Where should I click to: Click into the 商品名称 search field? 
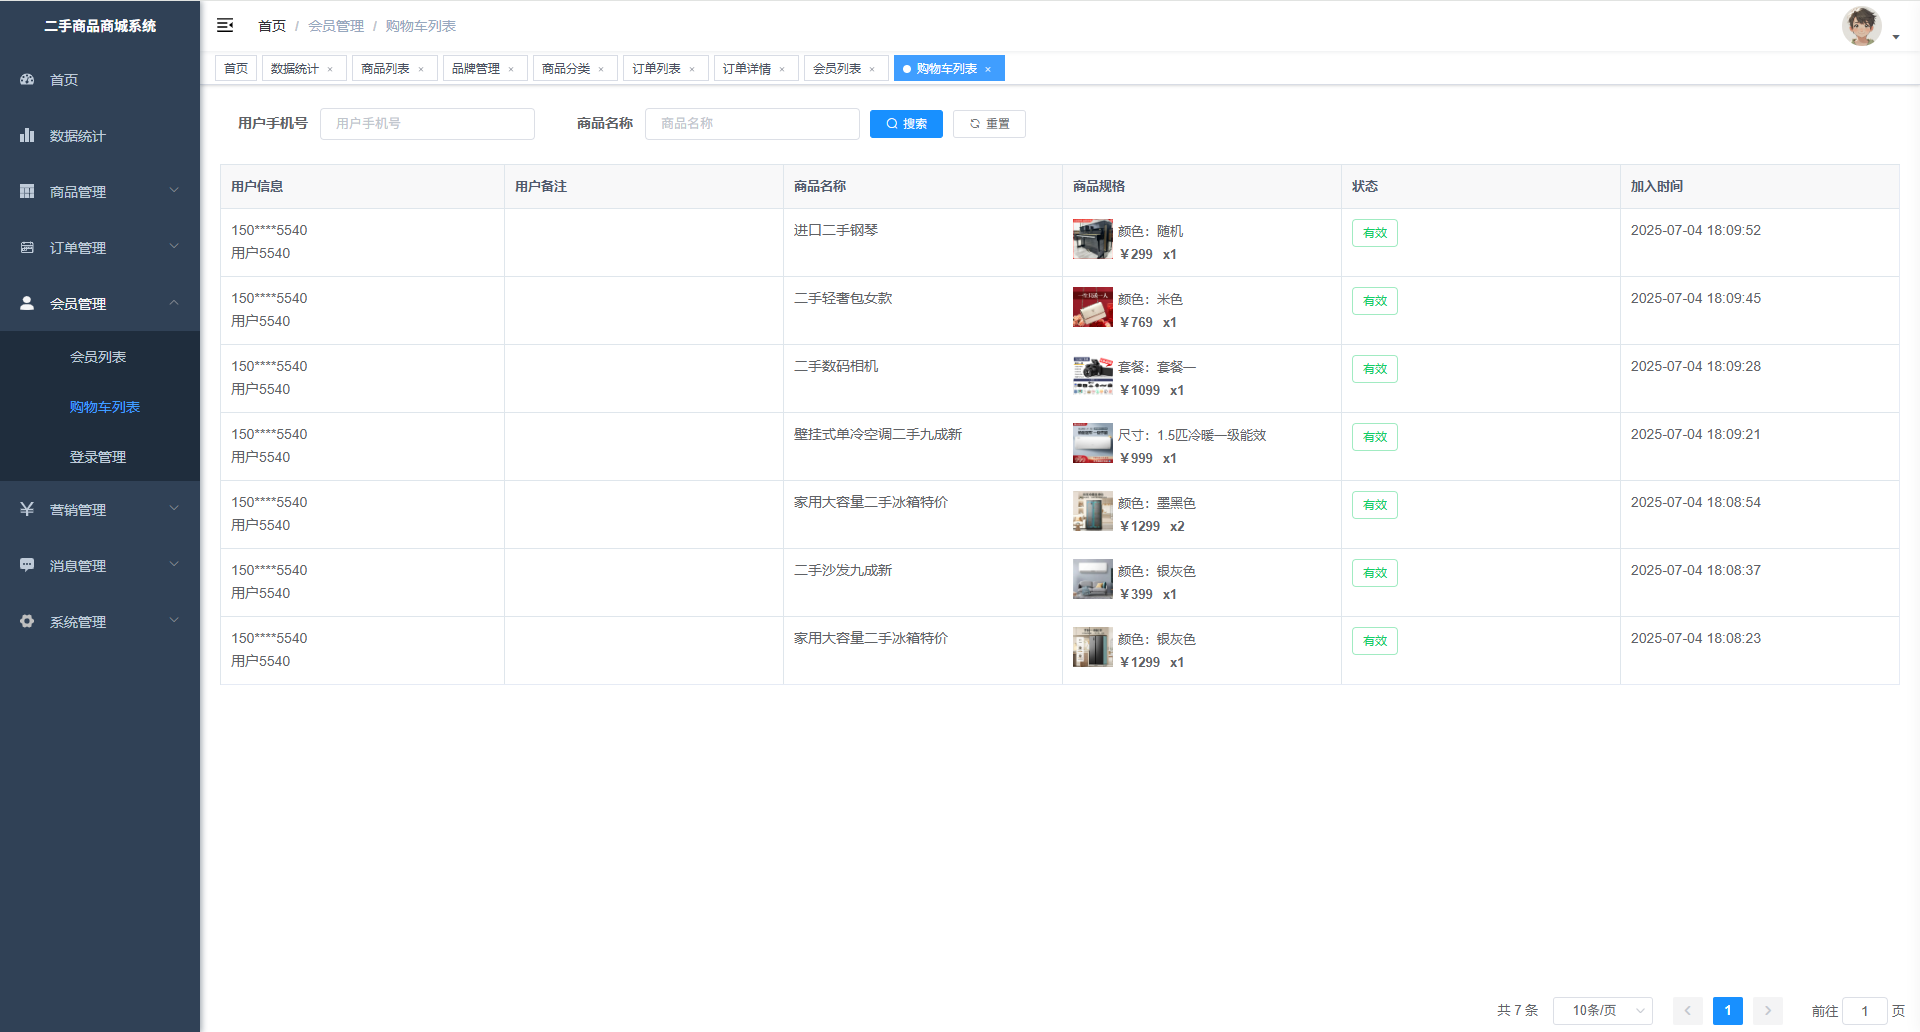pos(752,124)
